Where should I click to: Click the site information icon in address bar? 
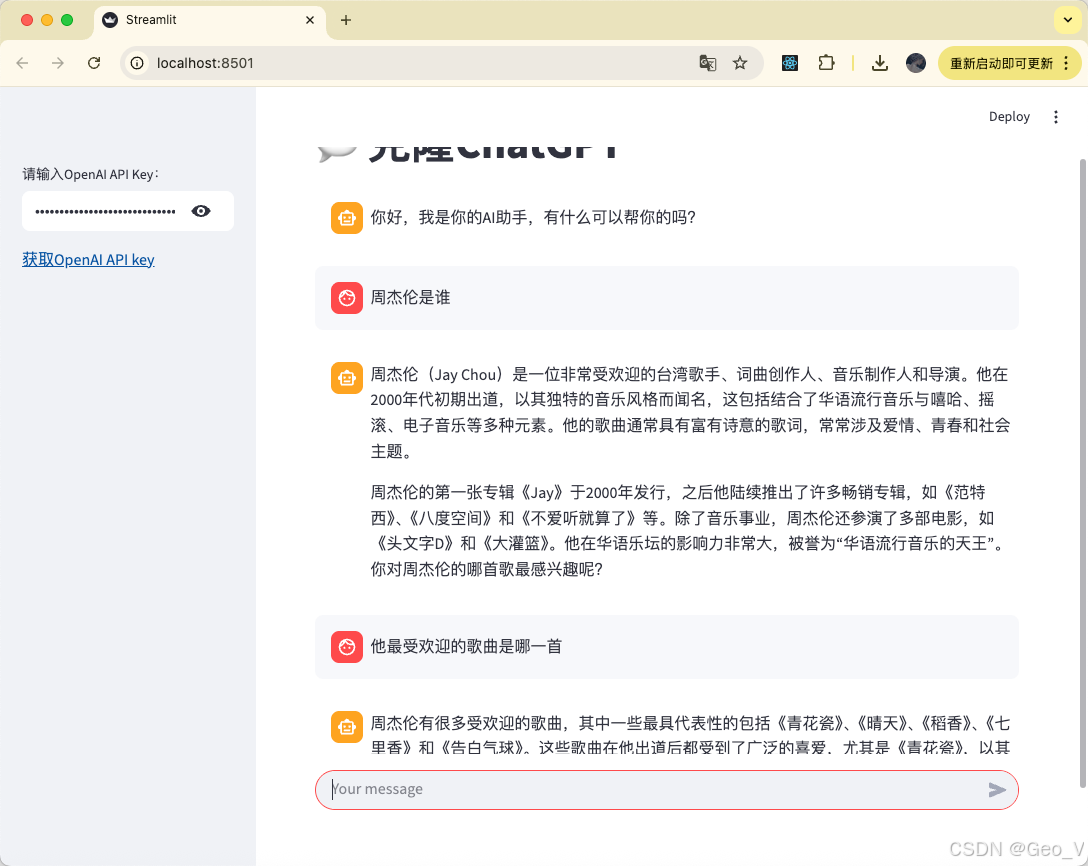click(x=135, y=62)
